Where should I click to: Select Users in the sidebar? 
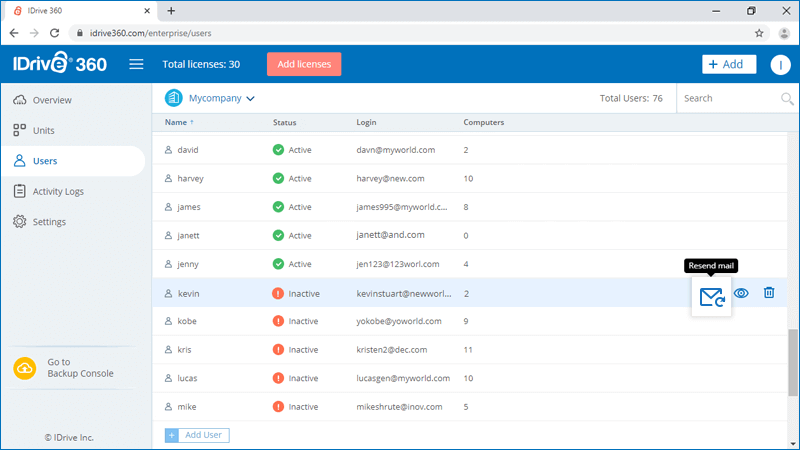(x=73, y=161)
